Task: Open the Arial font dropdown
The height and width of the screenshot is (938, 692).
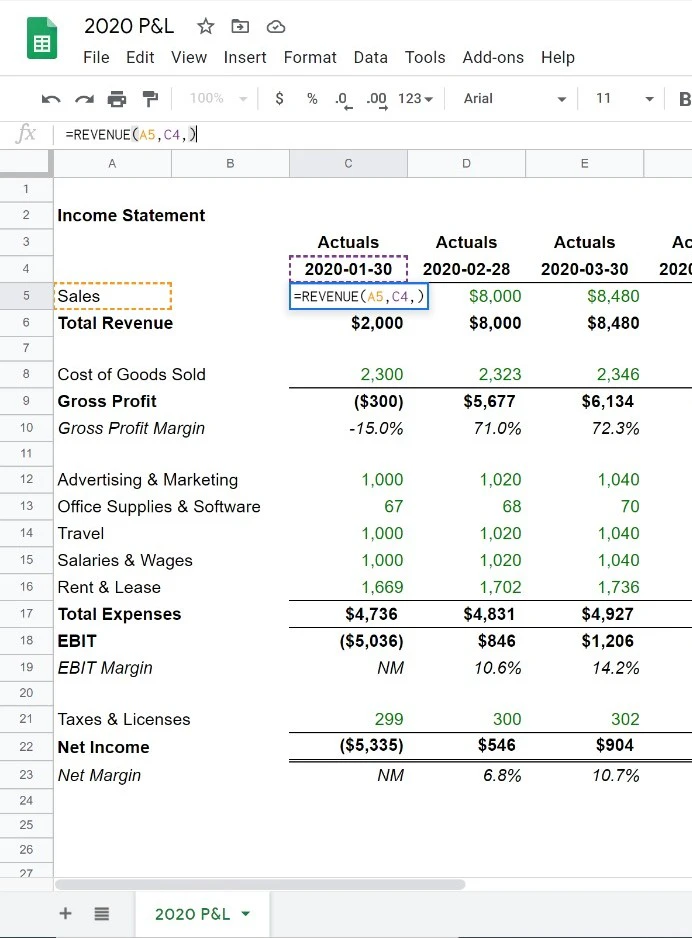Action: click(514, 99)
